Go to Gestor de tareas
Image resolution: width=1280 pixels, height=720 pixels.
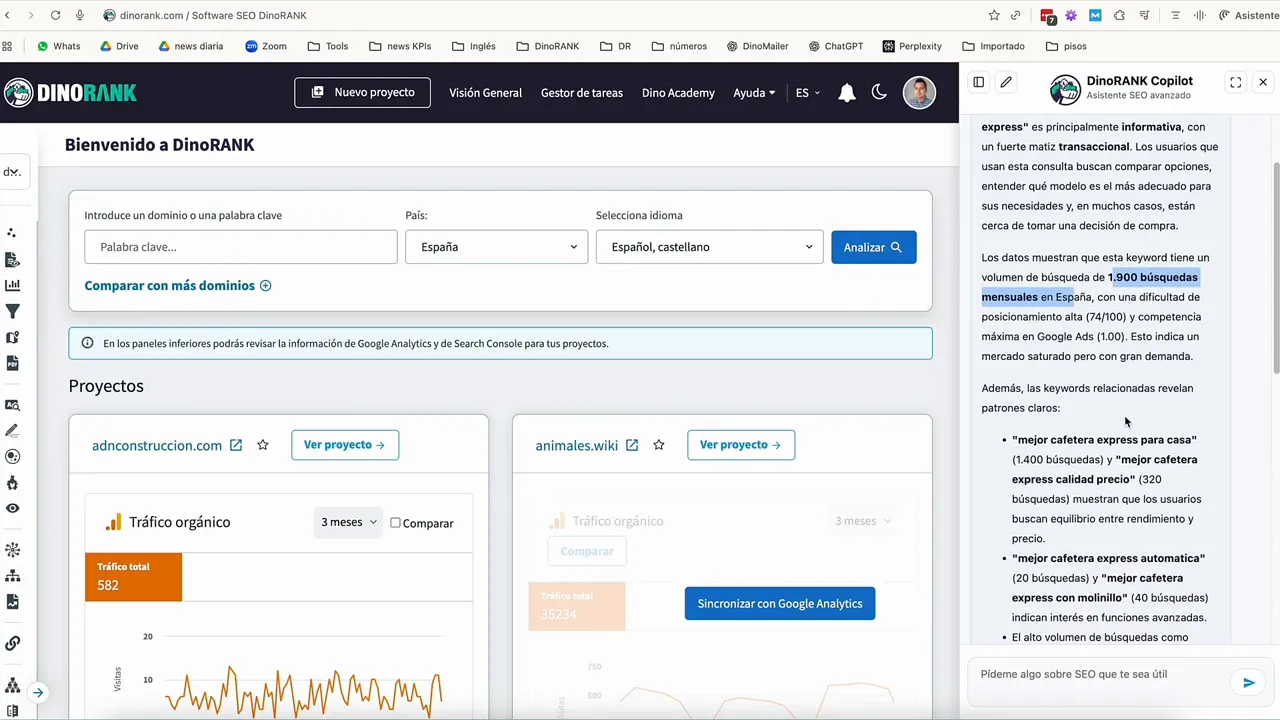pyautogui.click(x=581, y=93)
